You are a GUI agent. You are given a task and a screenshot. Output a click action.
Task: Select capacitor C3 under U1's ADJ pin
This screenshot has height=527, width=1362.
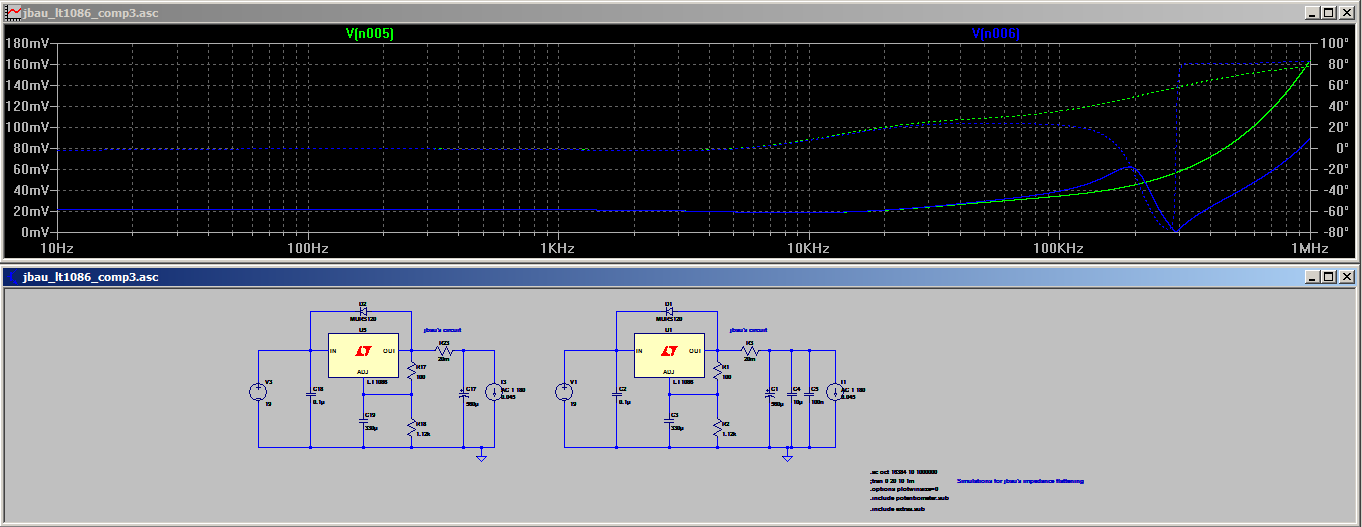click(x=669, y=420)
